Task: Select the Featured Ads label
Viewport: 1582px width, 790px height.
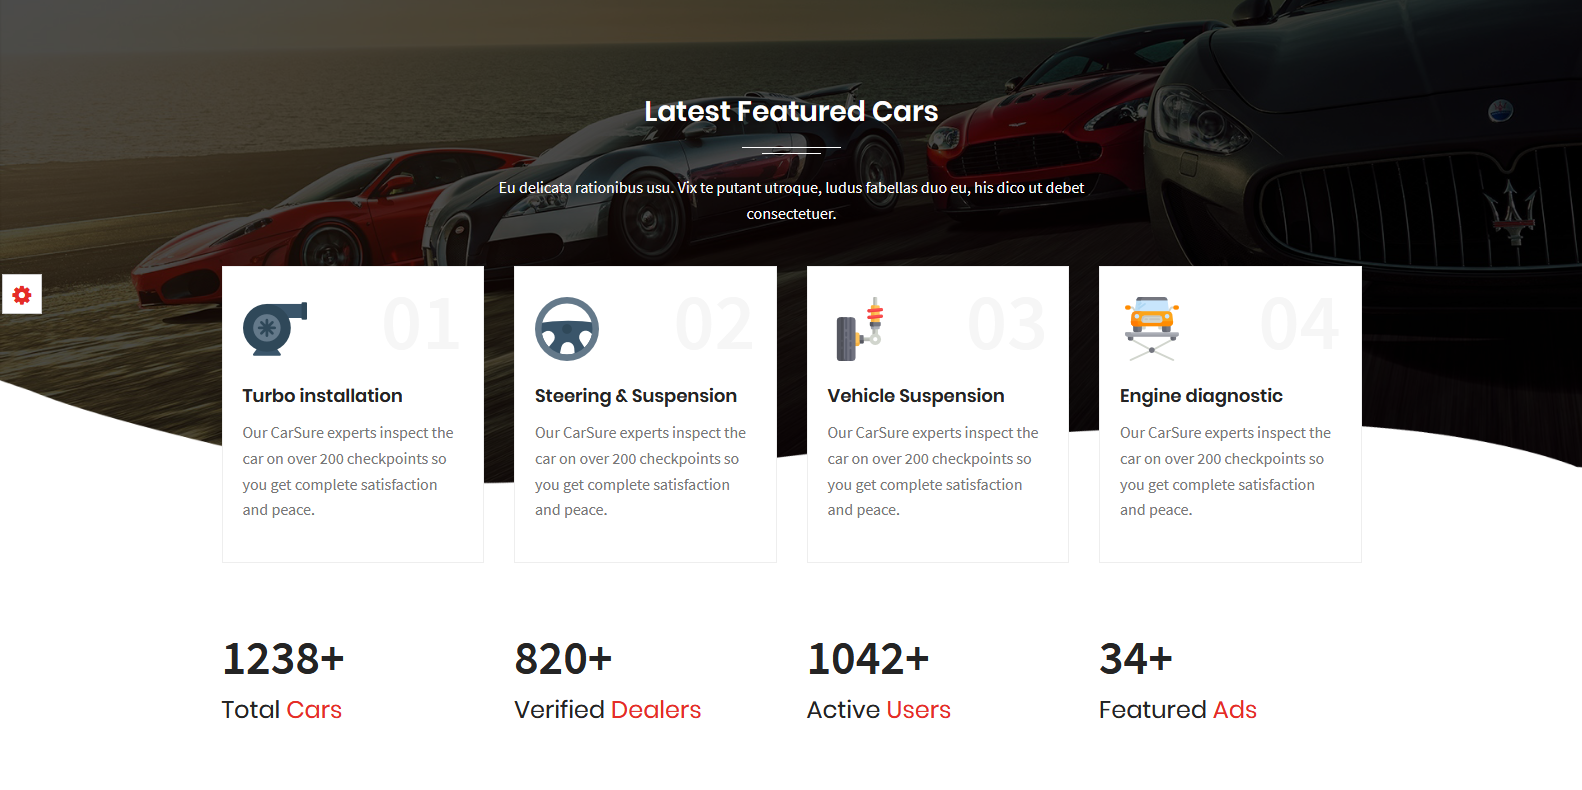Action: tap(1177, 710)
